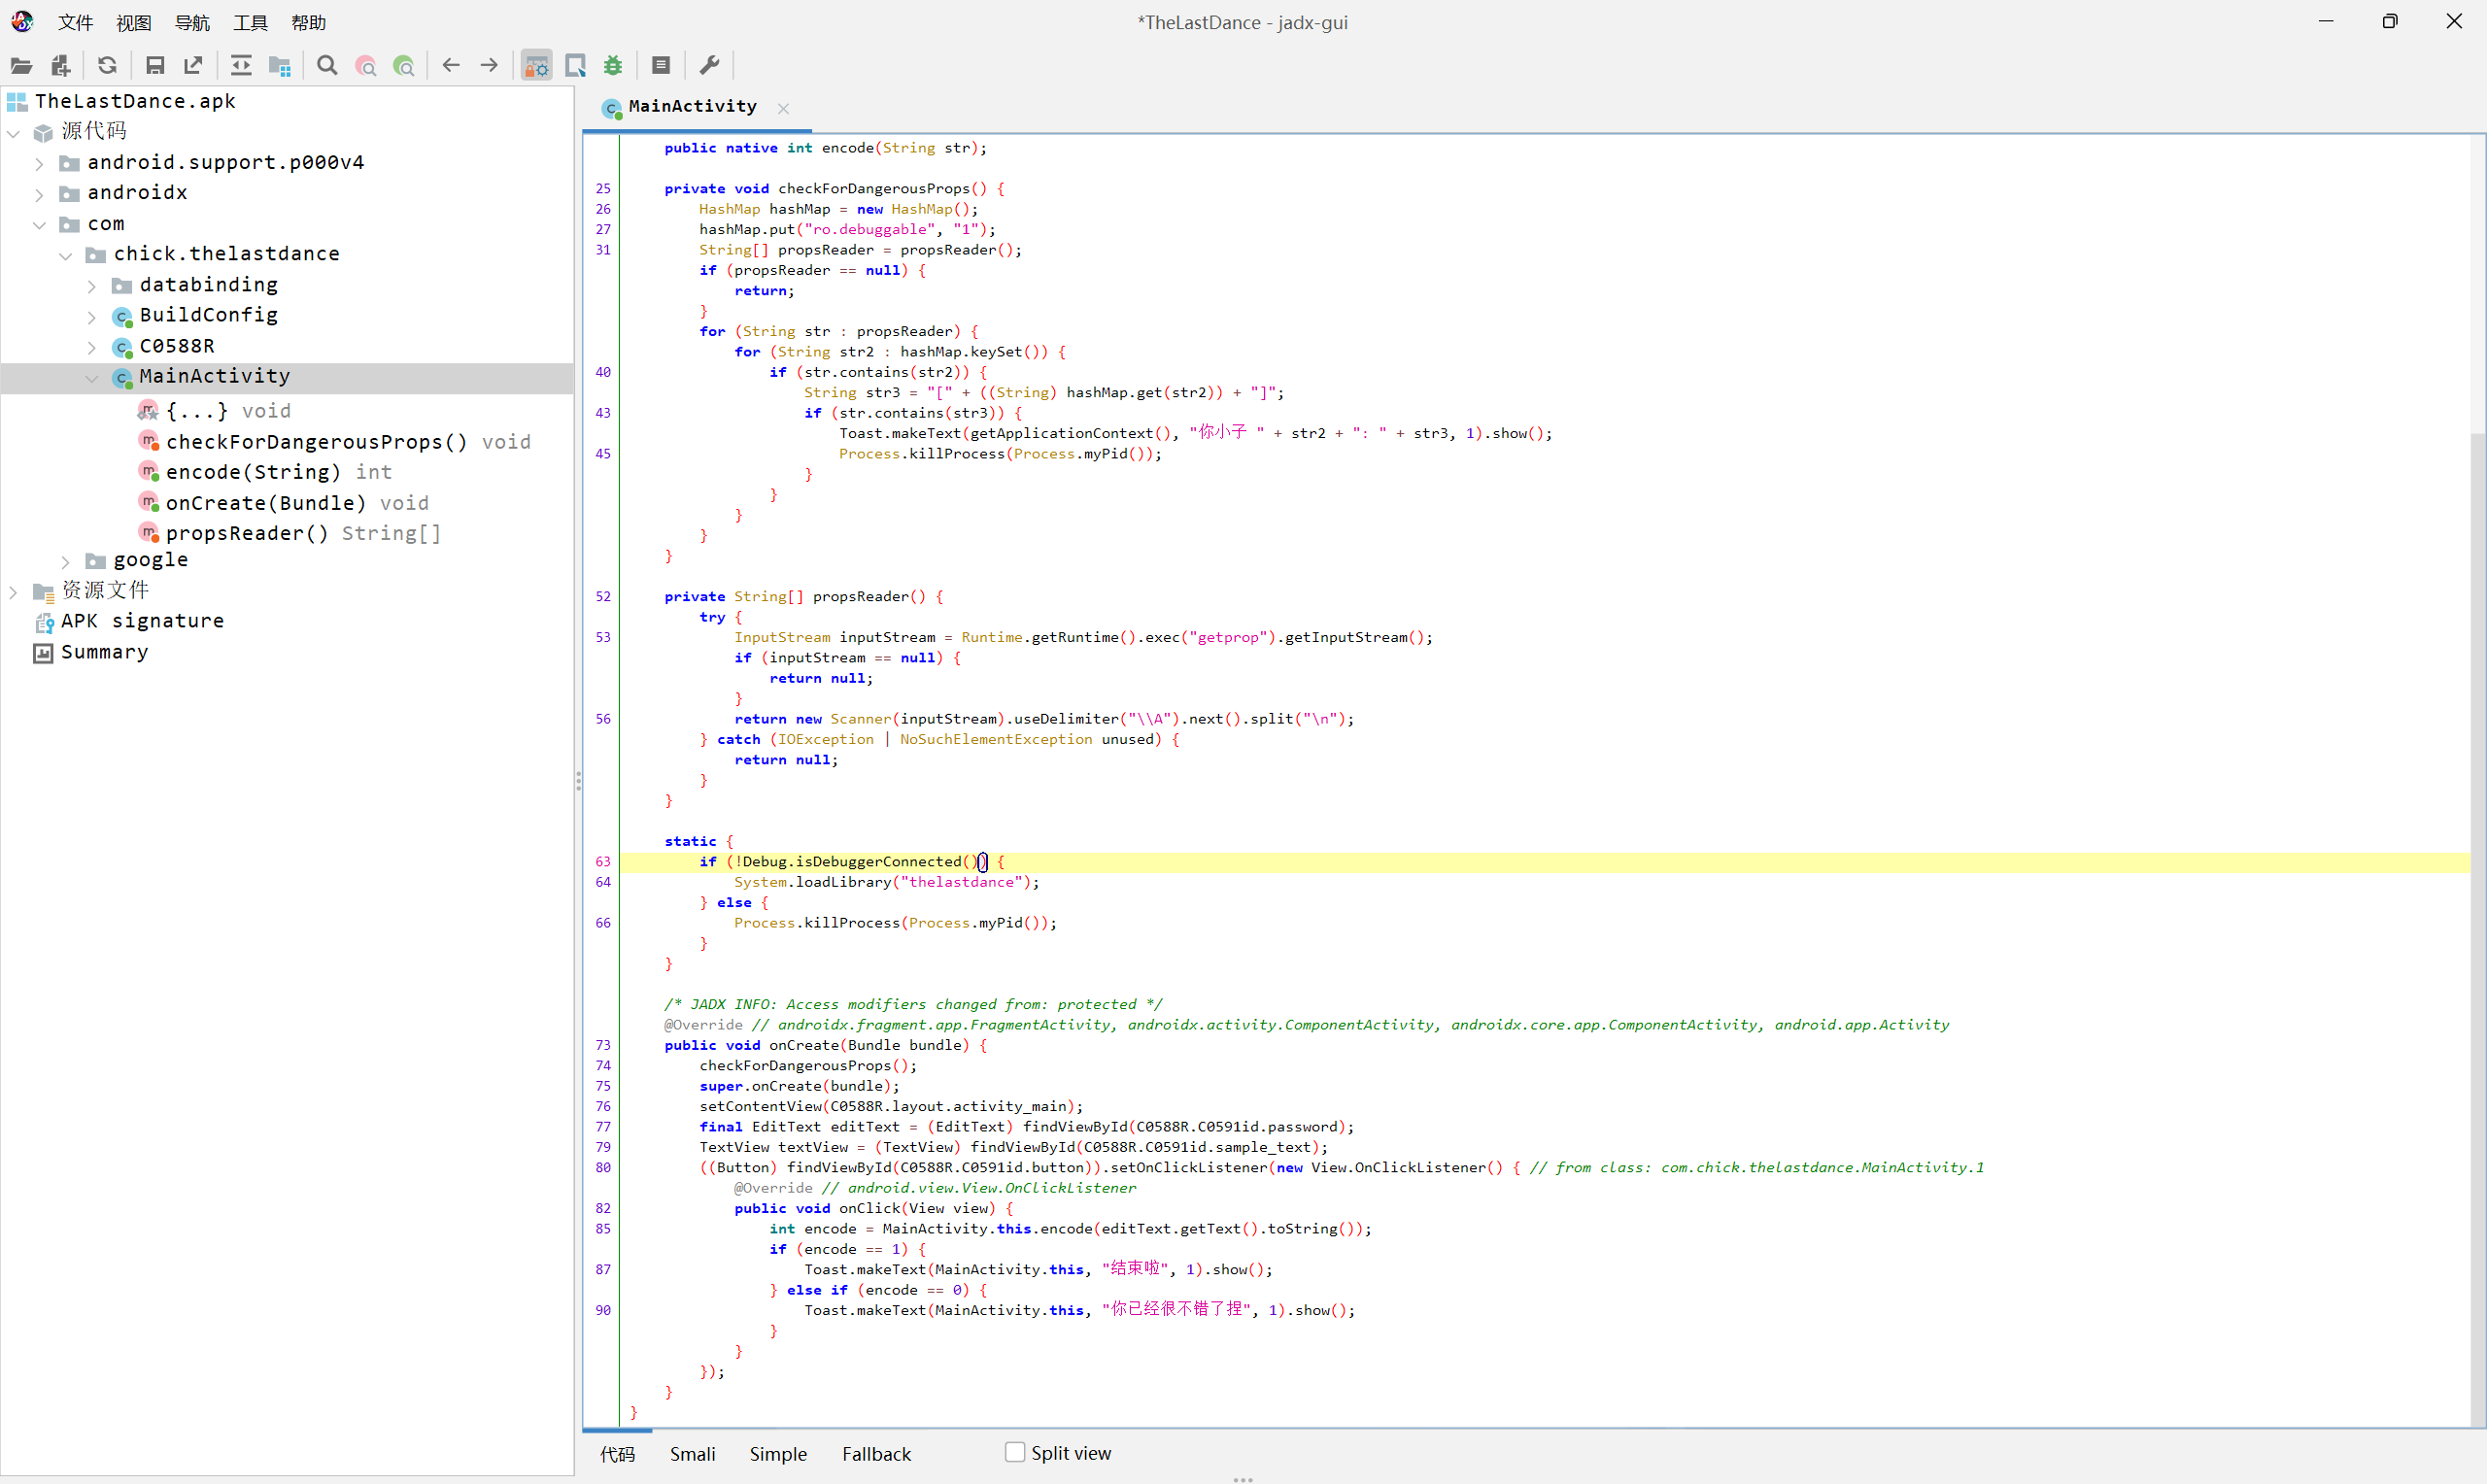
Task: Expand the 资源文件 resources node
Action: coord(13,591)
